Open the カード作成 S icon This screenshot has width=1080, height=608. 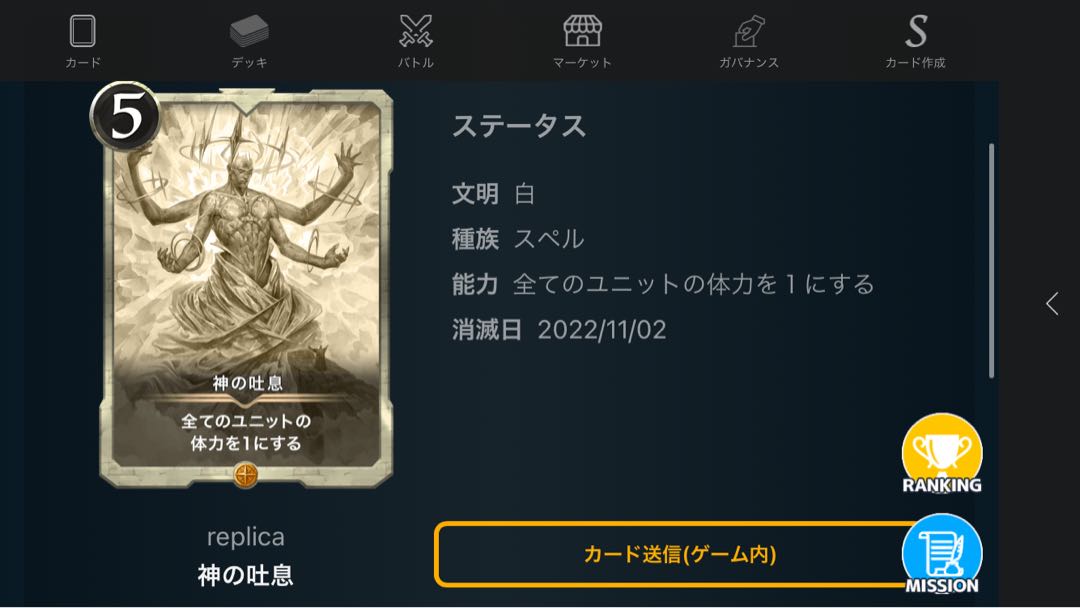coord(916,32)
